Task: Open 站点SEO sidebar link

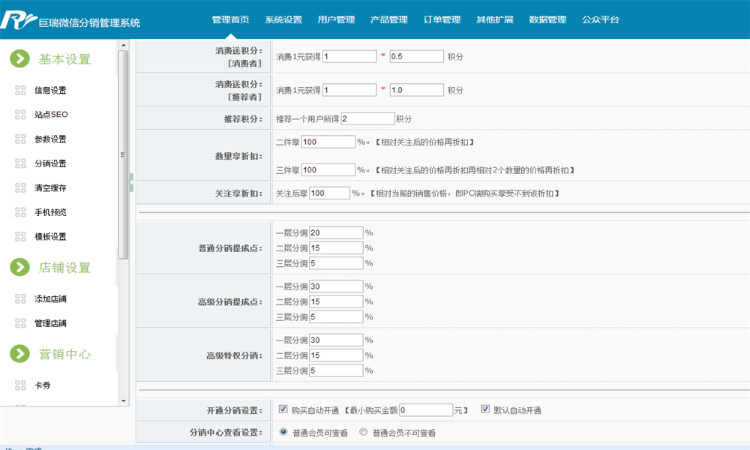Action: click(51, 115)
